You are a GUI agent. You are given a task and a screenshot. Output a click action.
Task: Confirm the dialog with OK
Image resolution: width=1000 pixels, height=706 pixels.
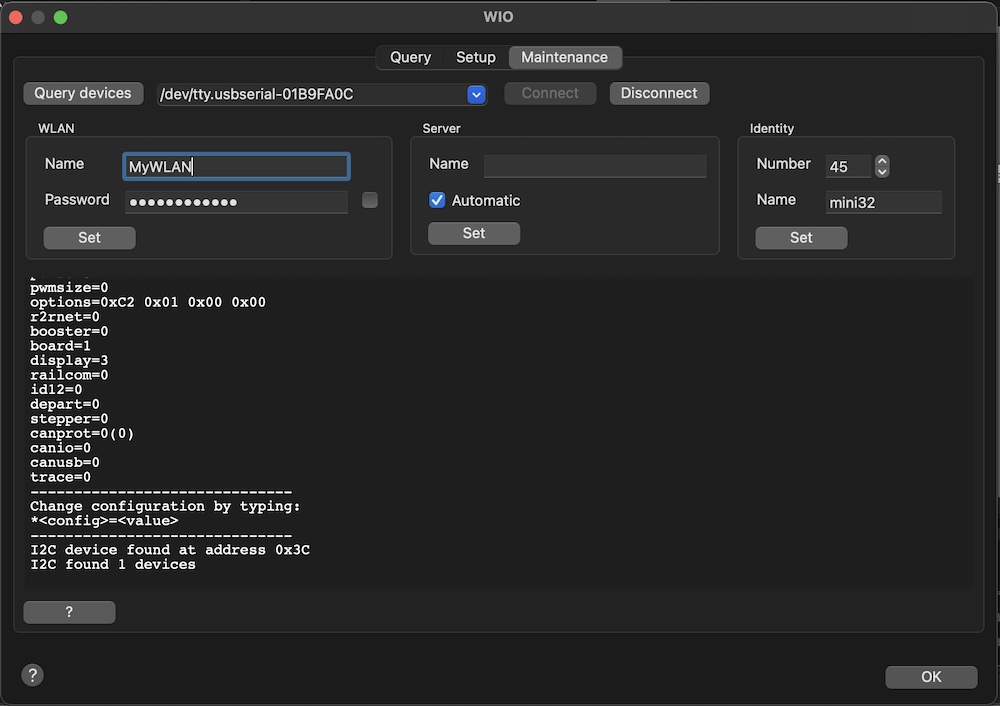click(931, 677)
